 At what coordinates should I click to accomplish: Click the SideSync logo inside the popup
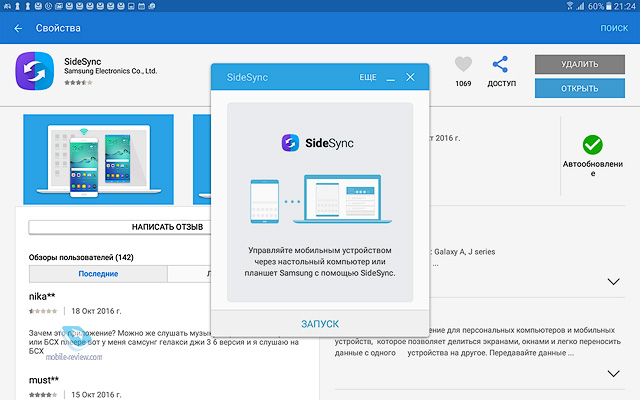point(290,143)
